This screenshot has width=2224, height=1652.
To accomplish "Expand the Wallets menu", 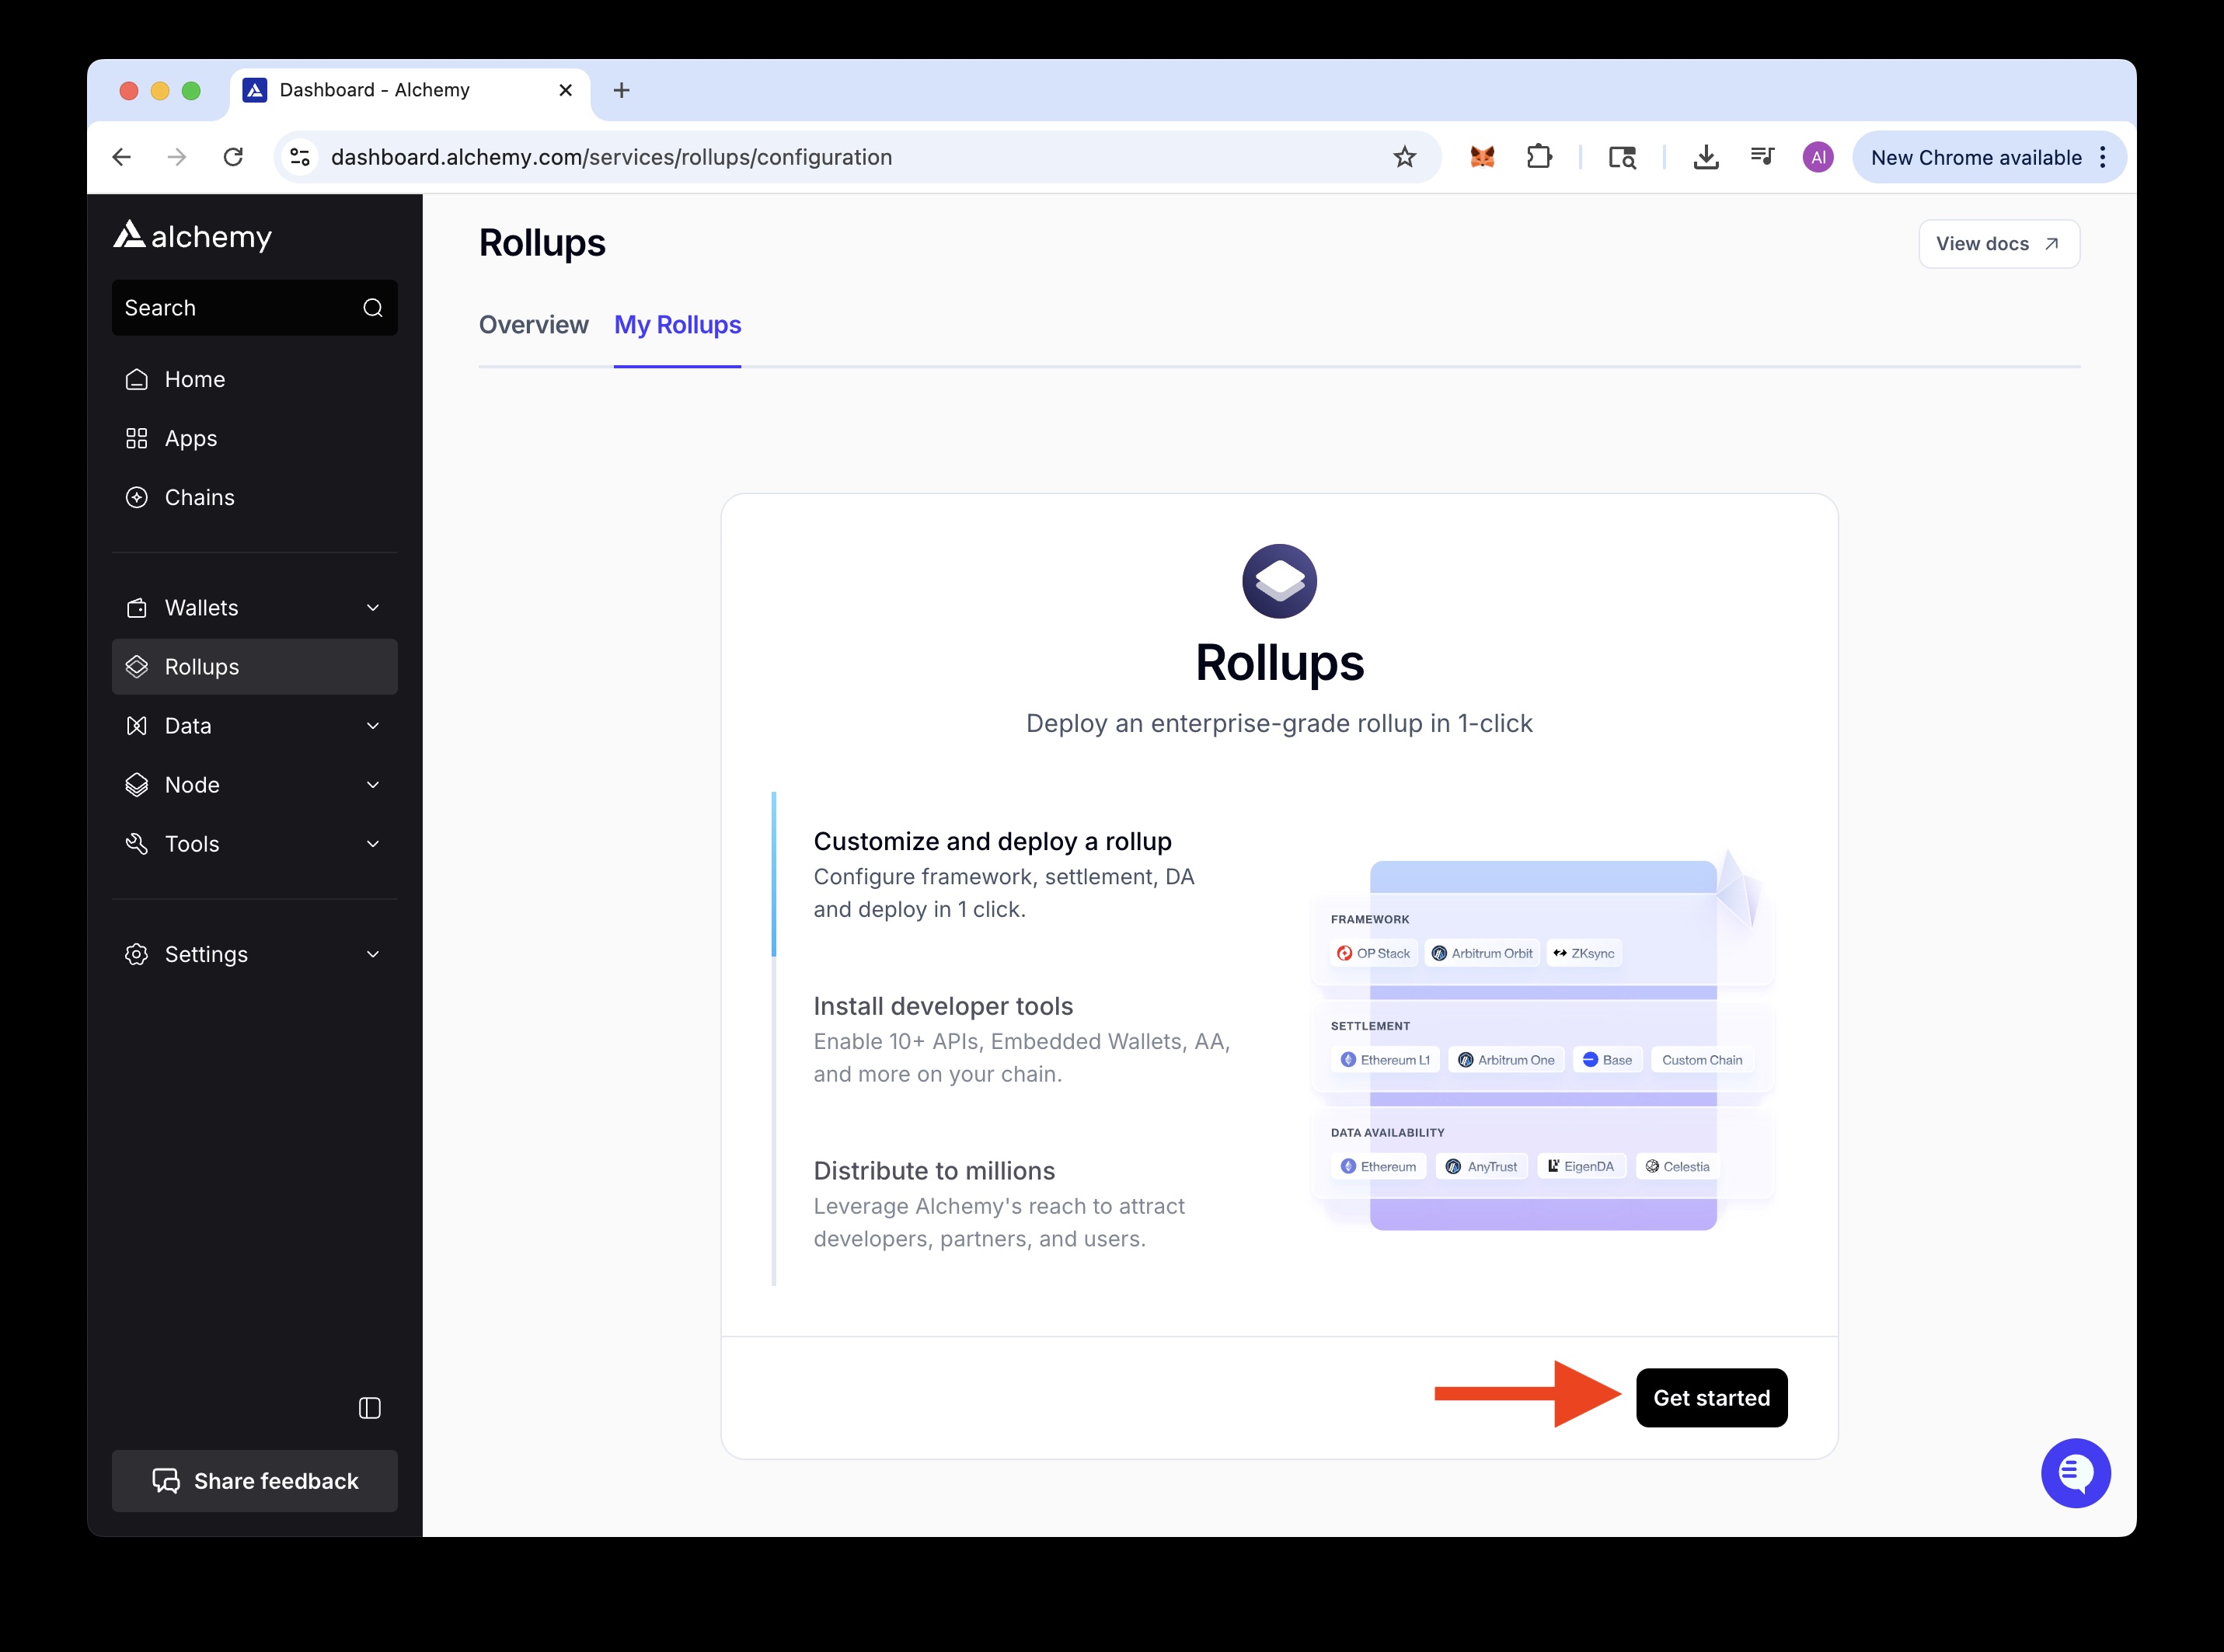I will click(x=254, y=608).
